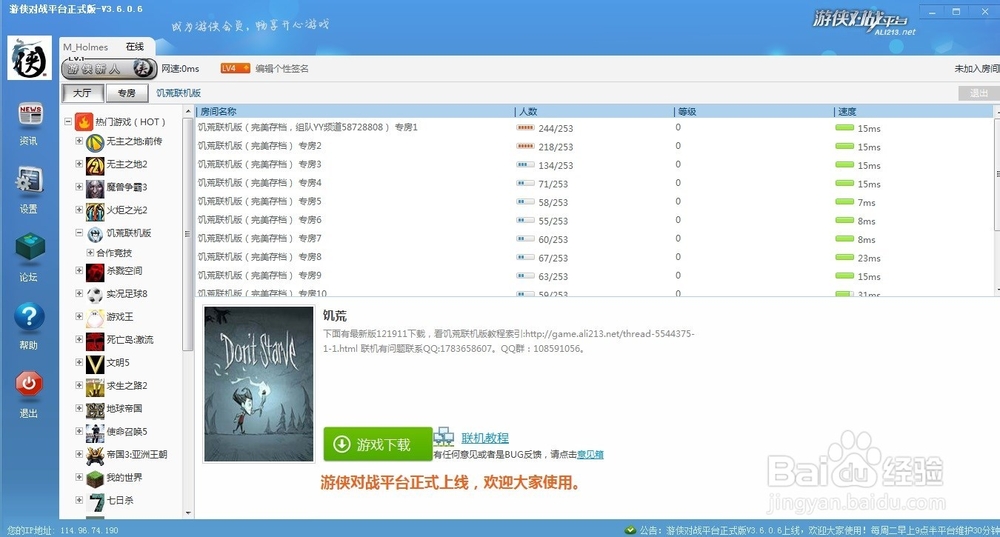
Task: Expand the 文明5 tree node
Action: click(x=79, y=362)
